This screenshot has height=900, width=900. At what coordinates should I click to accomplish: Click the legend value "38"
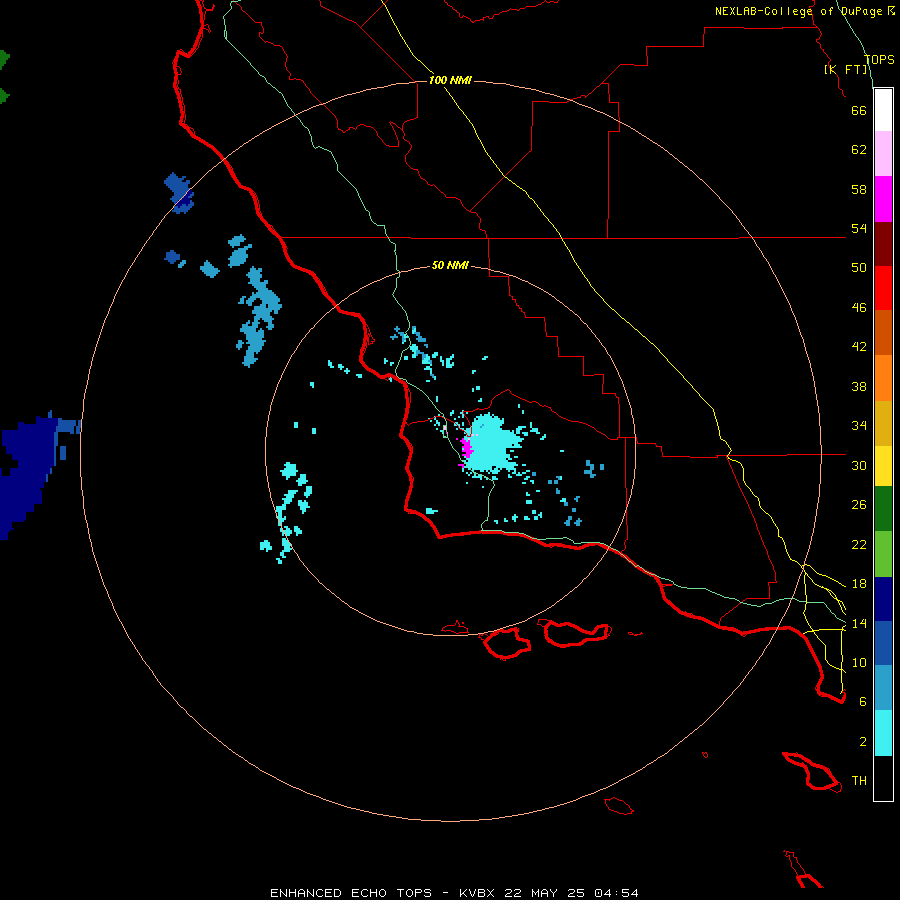pos(859,386)
